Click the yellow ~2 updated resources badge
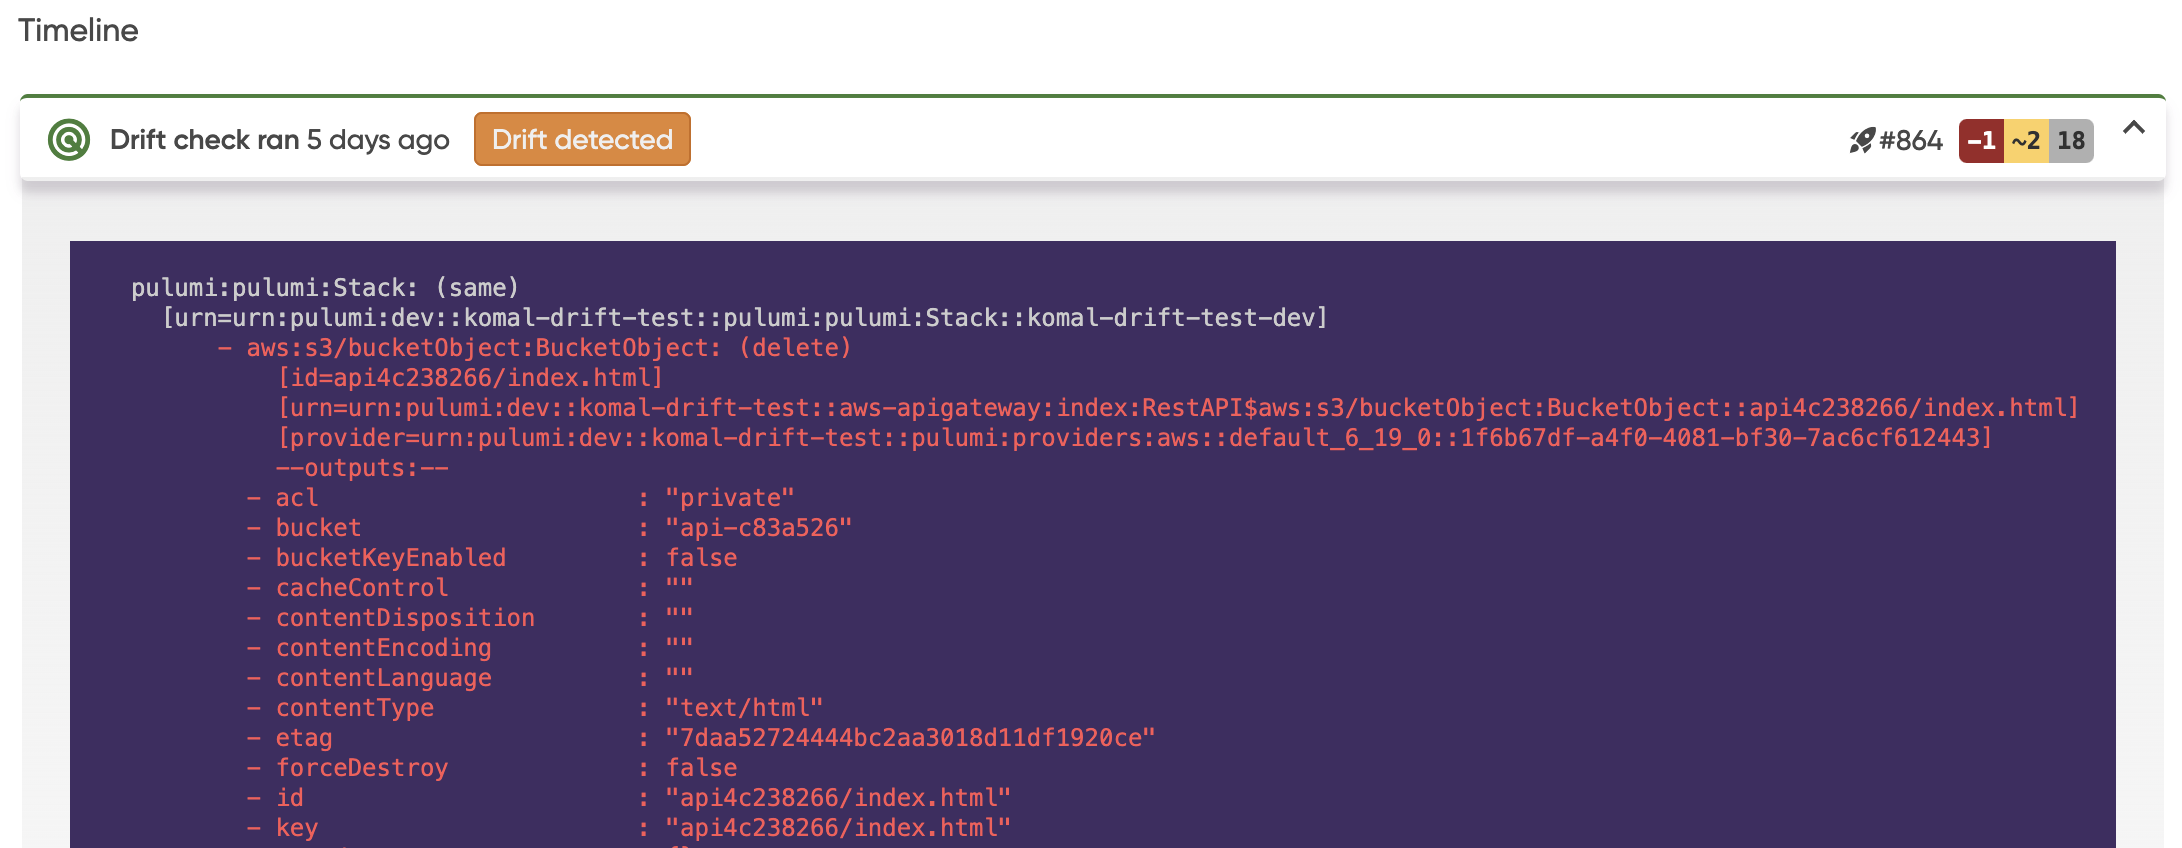The height and width of the screenshot is (848, 2182). (2026, 140)
